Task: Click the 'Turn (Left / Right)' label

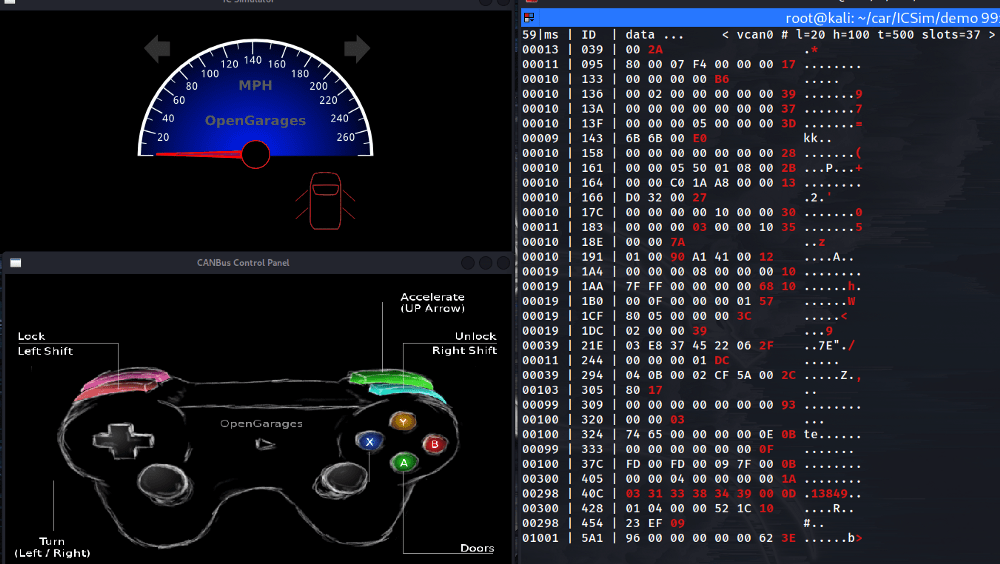Action: [52, 547]
